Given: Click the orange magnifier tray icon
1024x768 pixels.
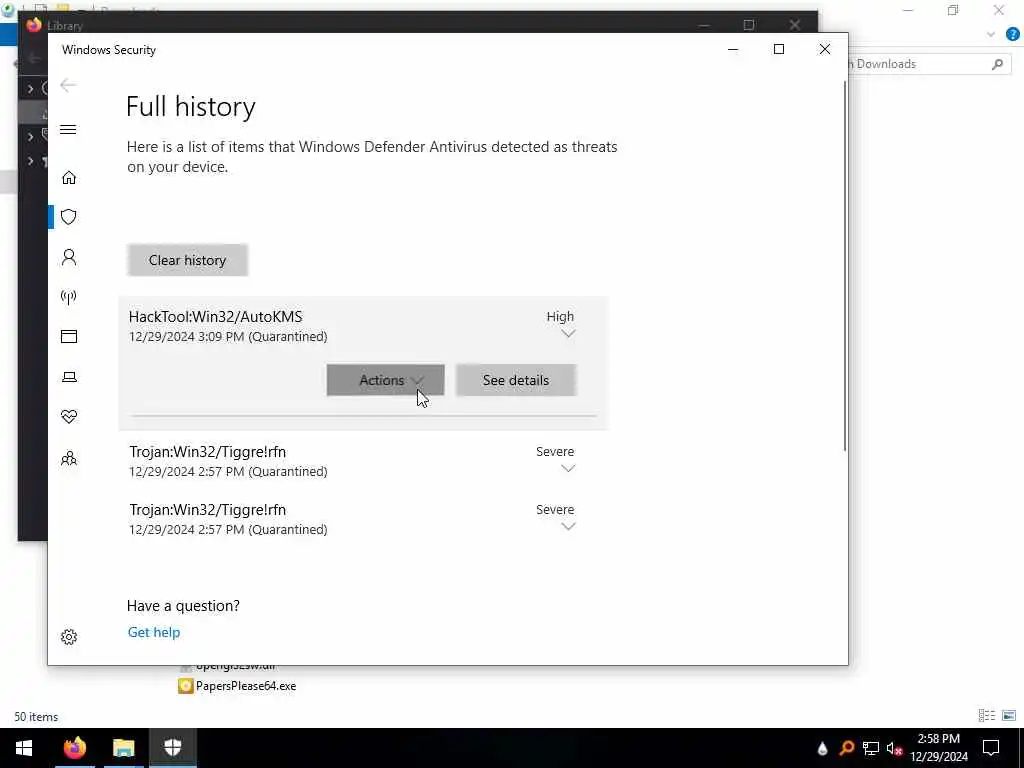Looking at the screenshot, I should click(847, 748).
